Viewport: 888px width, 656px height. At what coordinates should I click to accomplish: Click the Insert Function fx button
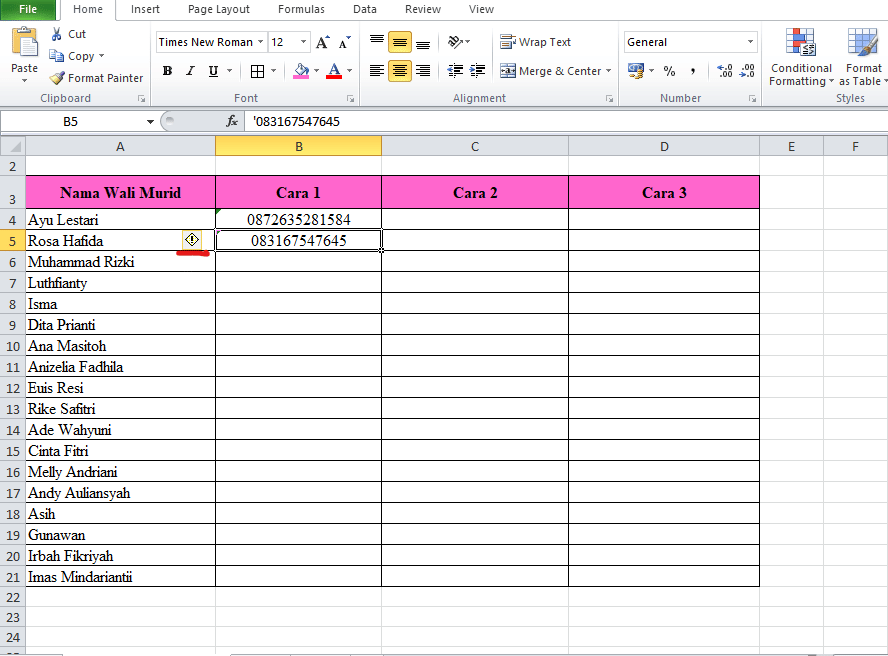(232, 120)
